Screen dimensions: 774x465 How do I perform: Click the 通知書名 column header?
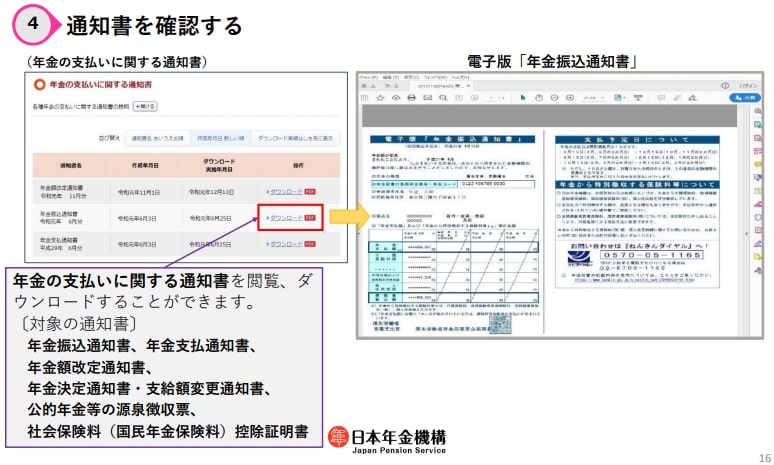point(71,165)
